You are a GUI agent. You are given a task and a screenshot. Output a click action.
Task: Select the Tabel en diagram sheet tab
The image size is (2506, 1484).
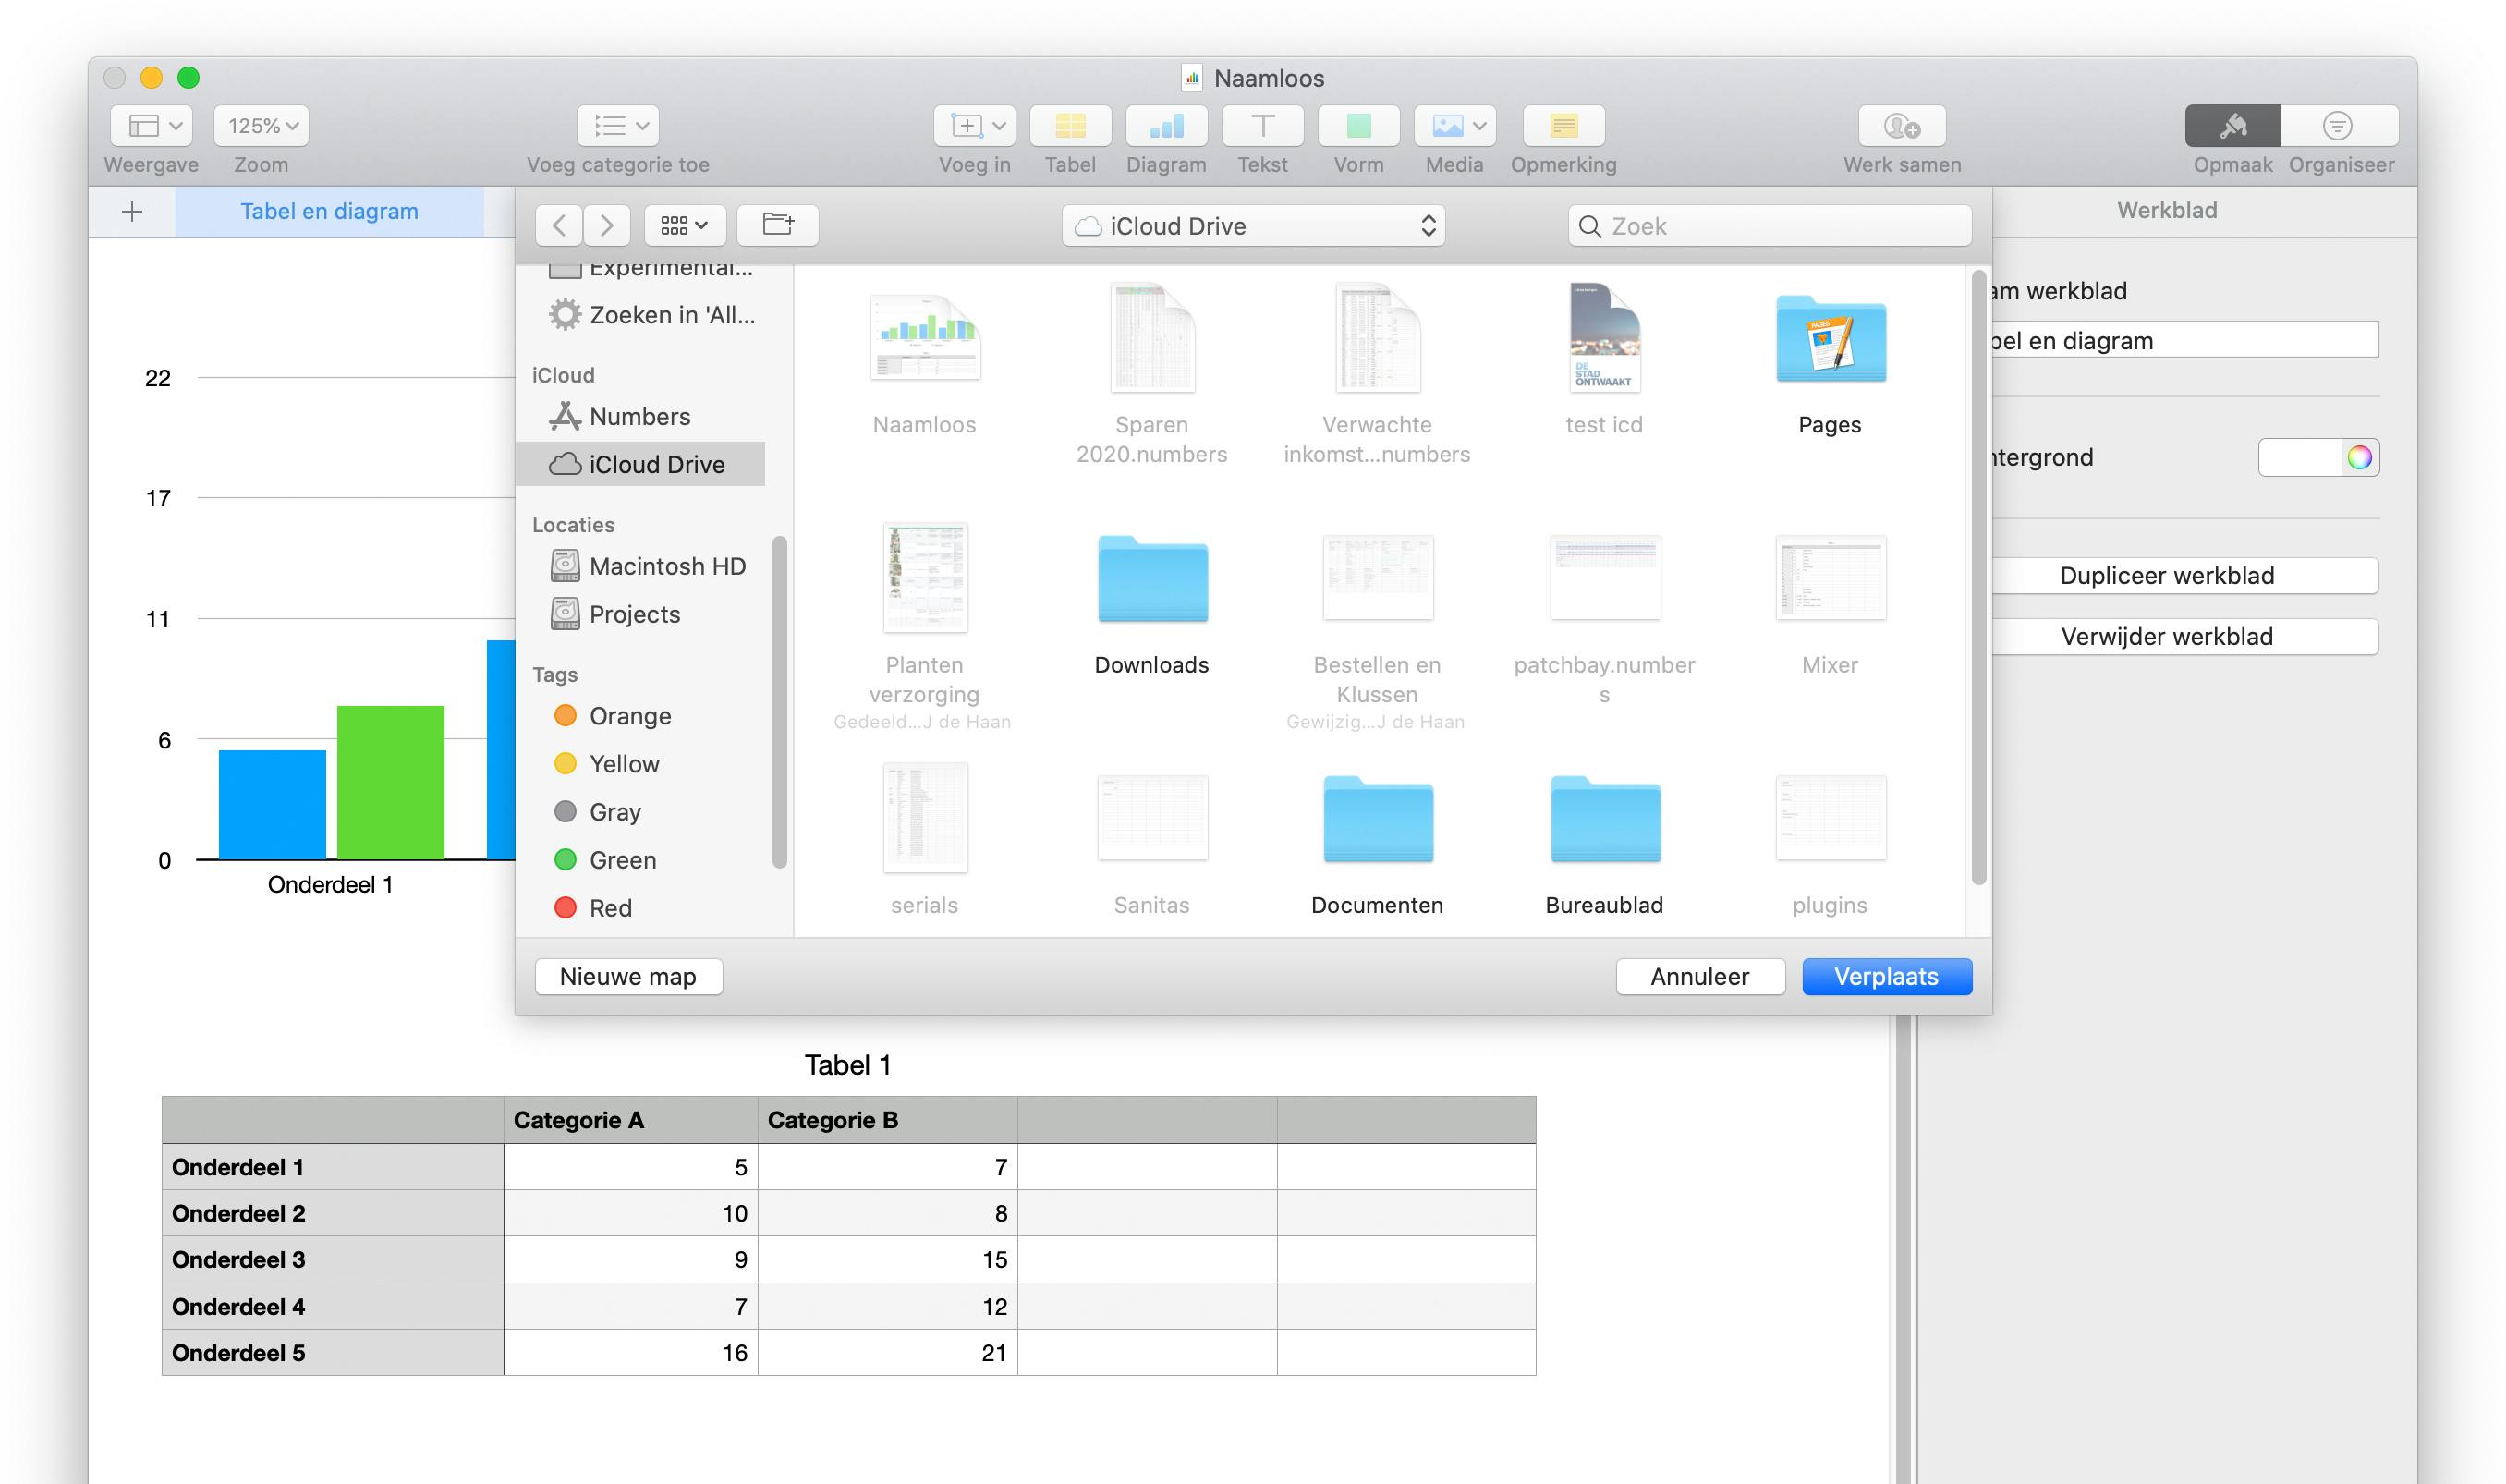(329, 211)
